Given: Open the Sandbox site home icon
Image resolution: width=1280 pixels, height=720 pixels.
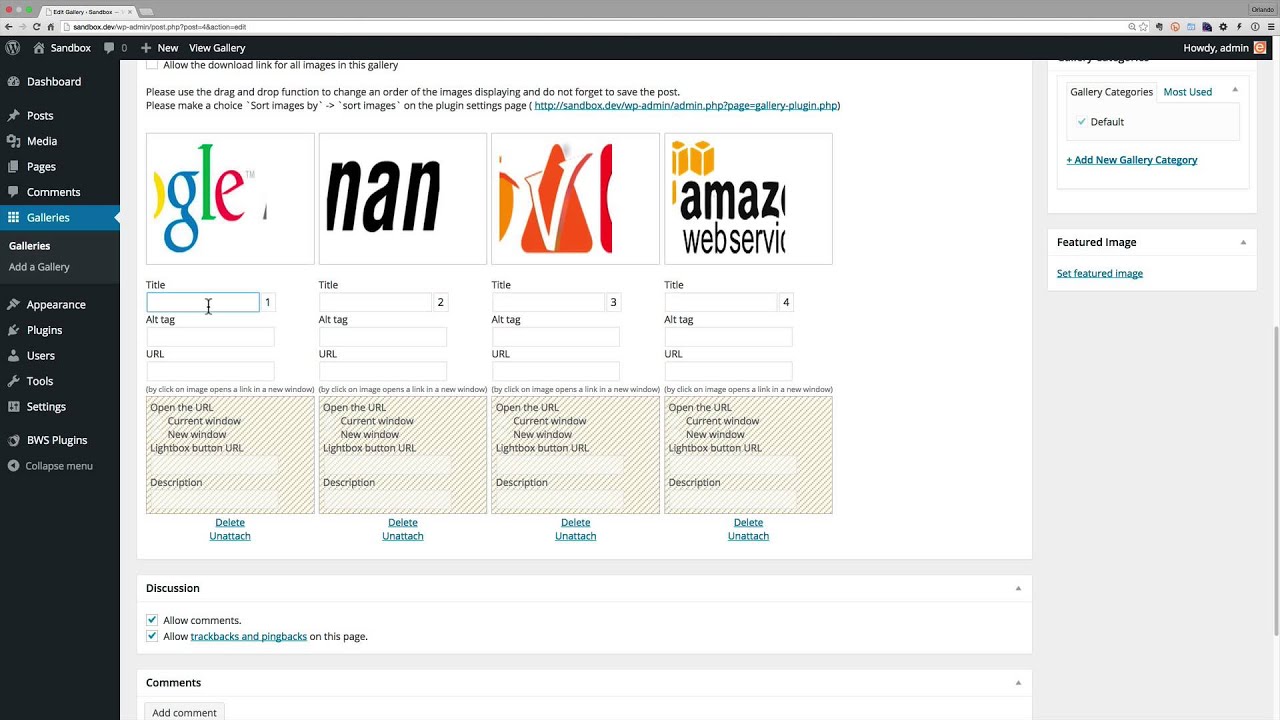Looking at the screenshot, I should coord(39,47).
